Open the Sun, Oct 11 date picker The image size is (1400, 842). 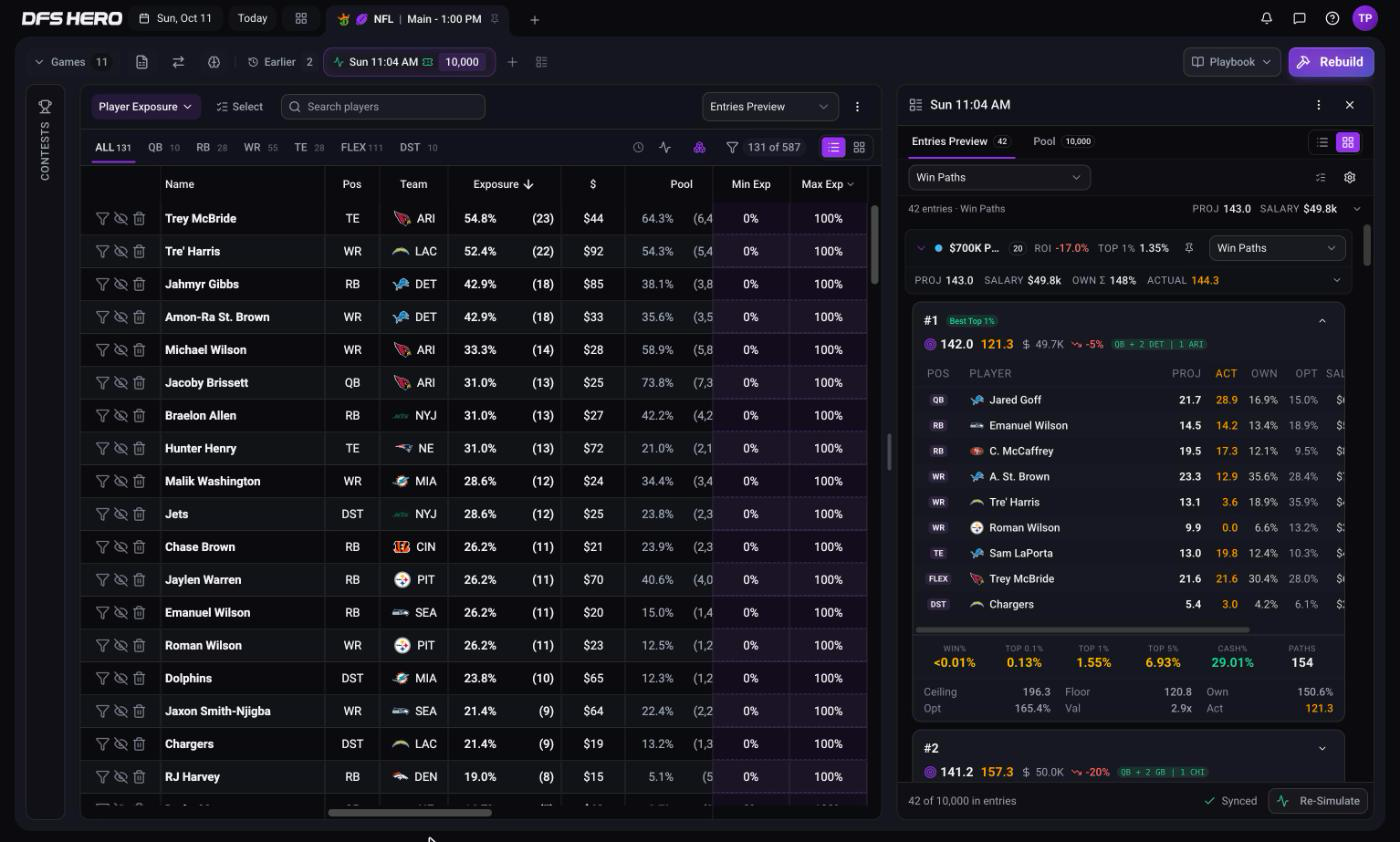pyautogui.click(x=175, y=18)
